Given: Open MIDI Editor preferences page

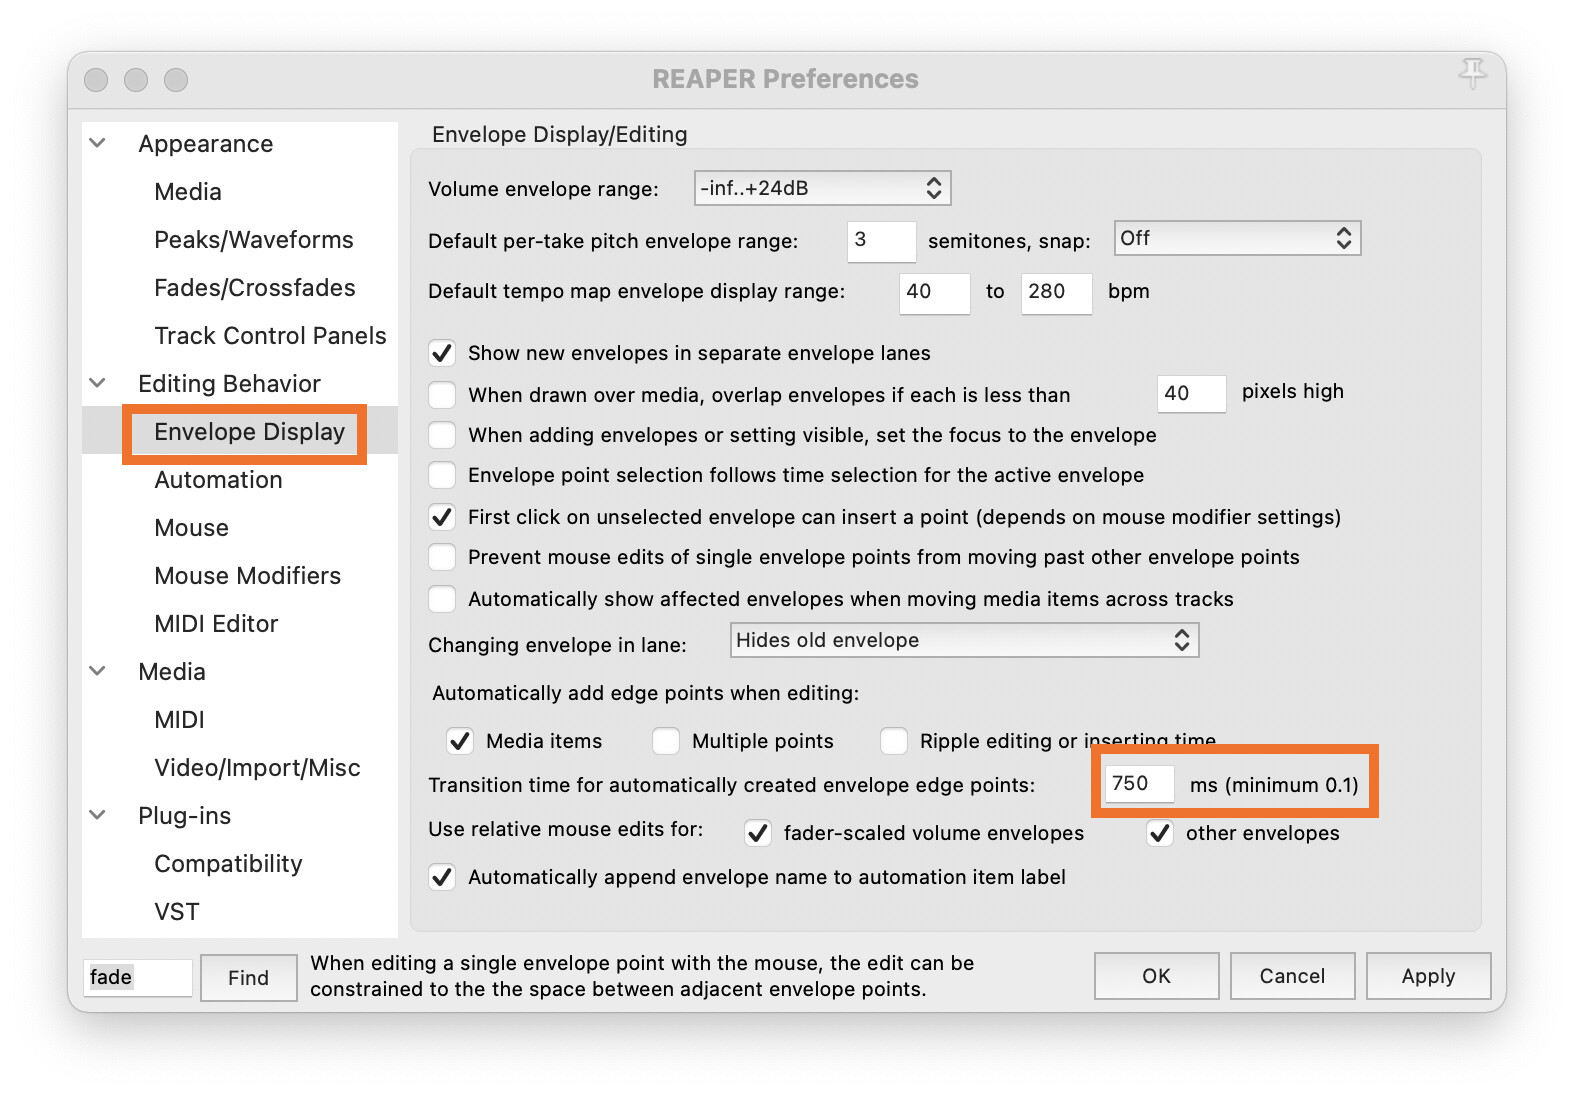Looking at the screenshot, I should coord(216,623).
